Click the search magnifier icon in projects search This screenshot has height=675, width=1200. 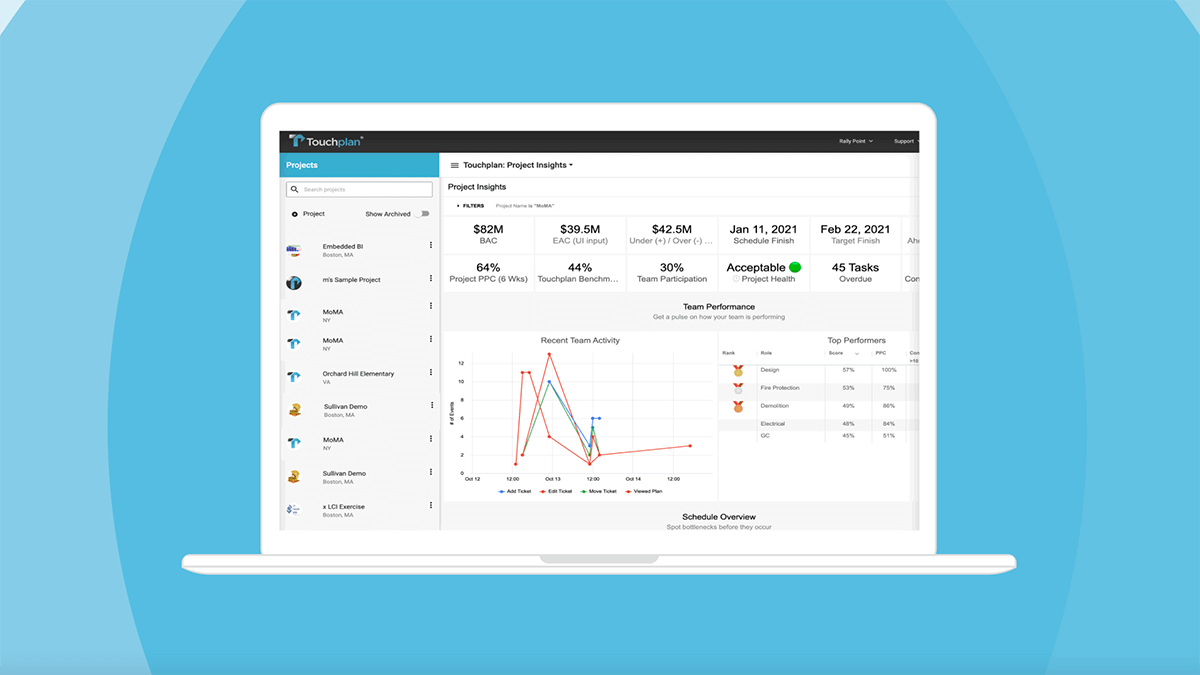[x=294, y=189]
